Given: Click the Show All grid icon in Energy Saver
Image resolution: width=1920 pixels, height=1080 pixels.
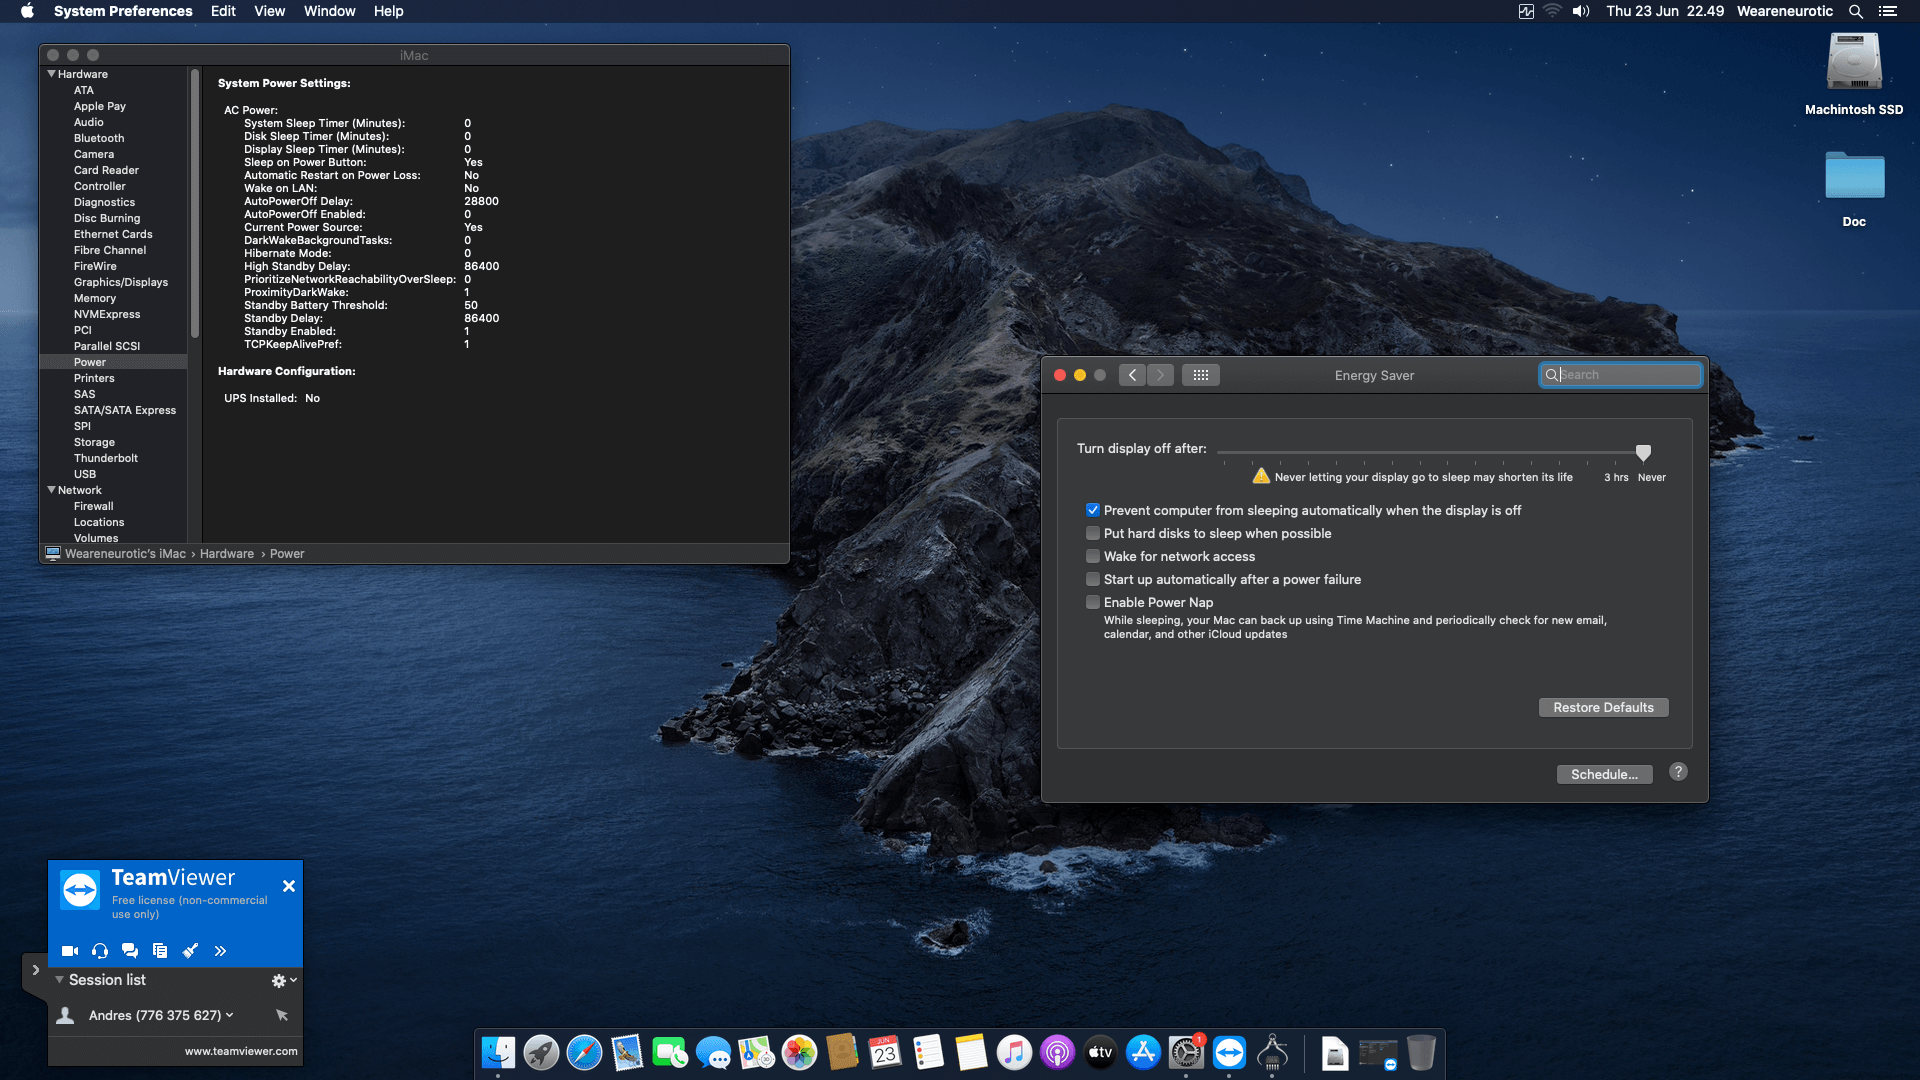Looking at the screenshot, I should (x=1200, y=375).
